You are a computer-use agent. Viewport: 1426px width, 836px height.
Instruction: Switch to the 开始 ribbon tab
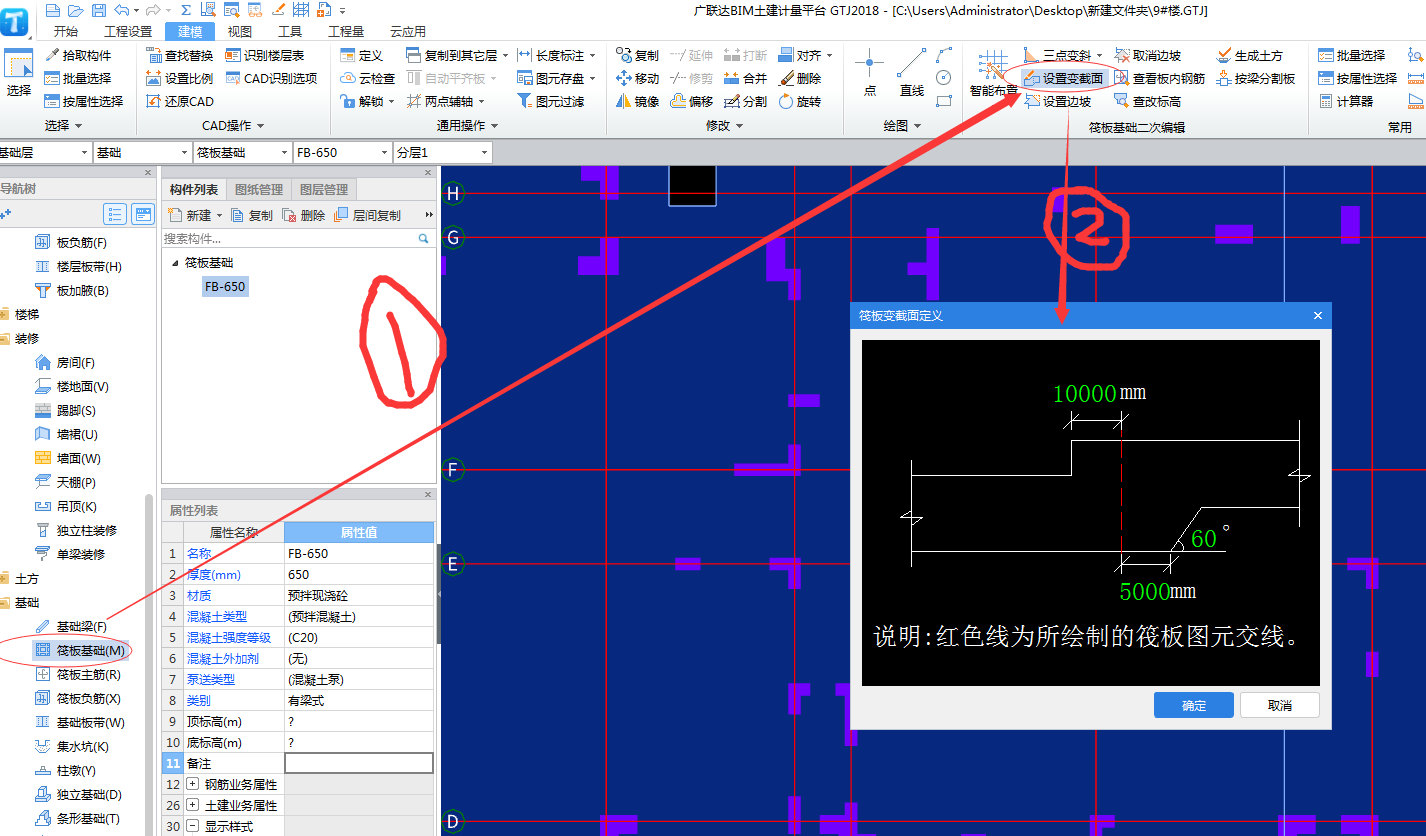(x=66, y=31)
